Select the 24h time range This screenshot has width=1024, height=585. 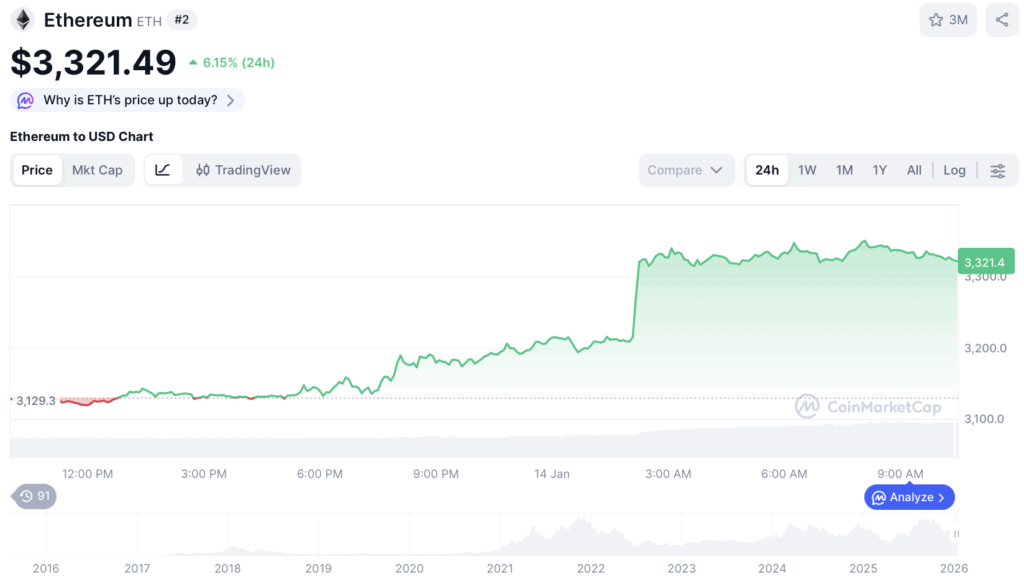coord(767,170)
